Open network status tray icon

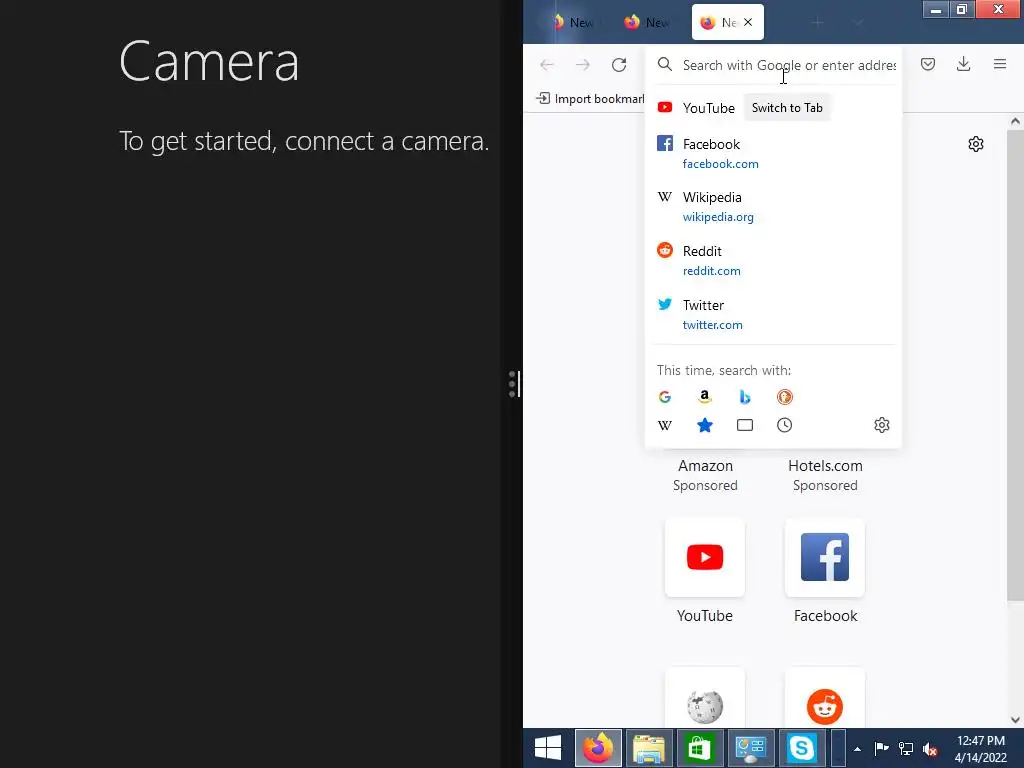pos(906,749)
